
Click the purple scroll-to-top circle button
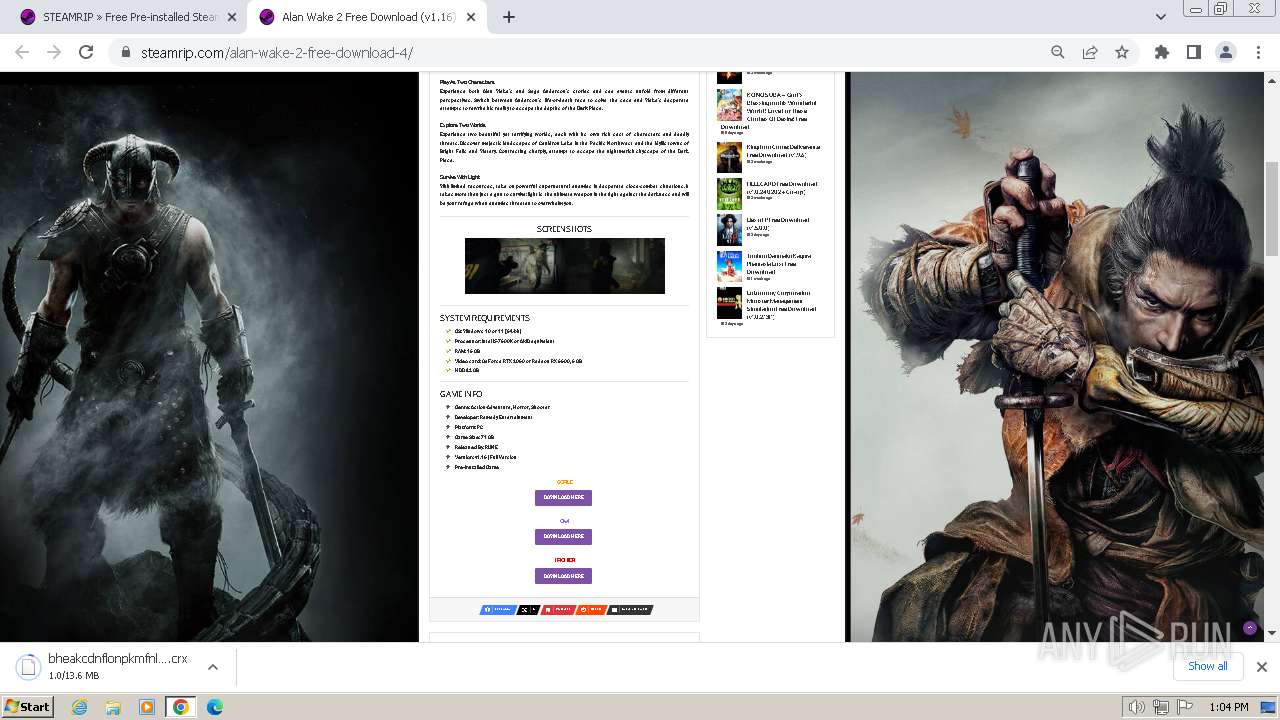point(1249,628)
